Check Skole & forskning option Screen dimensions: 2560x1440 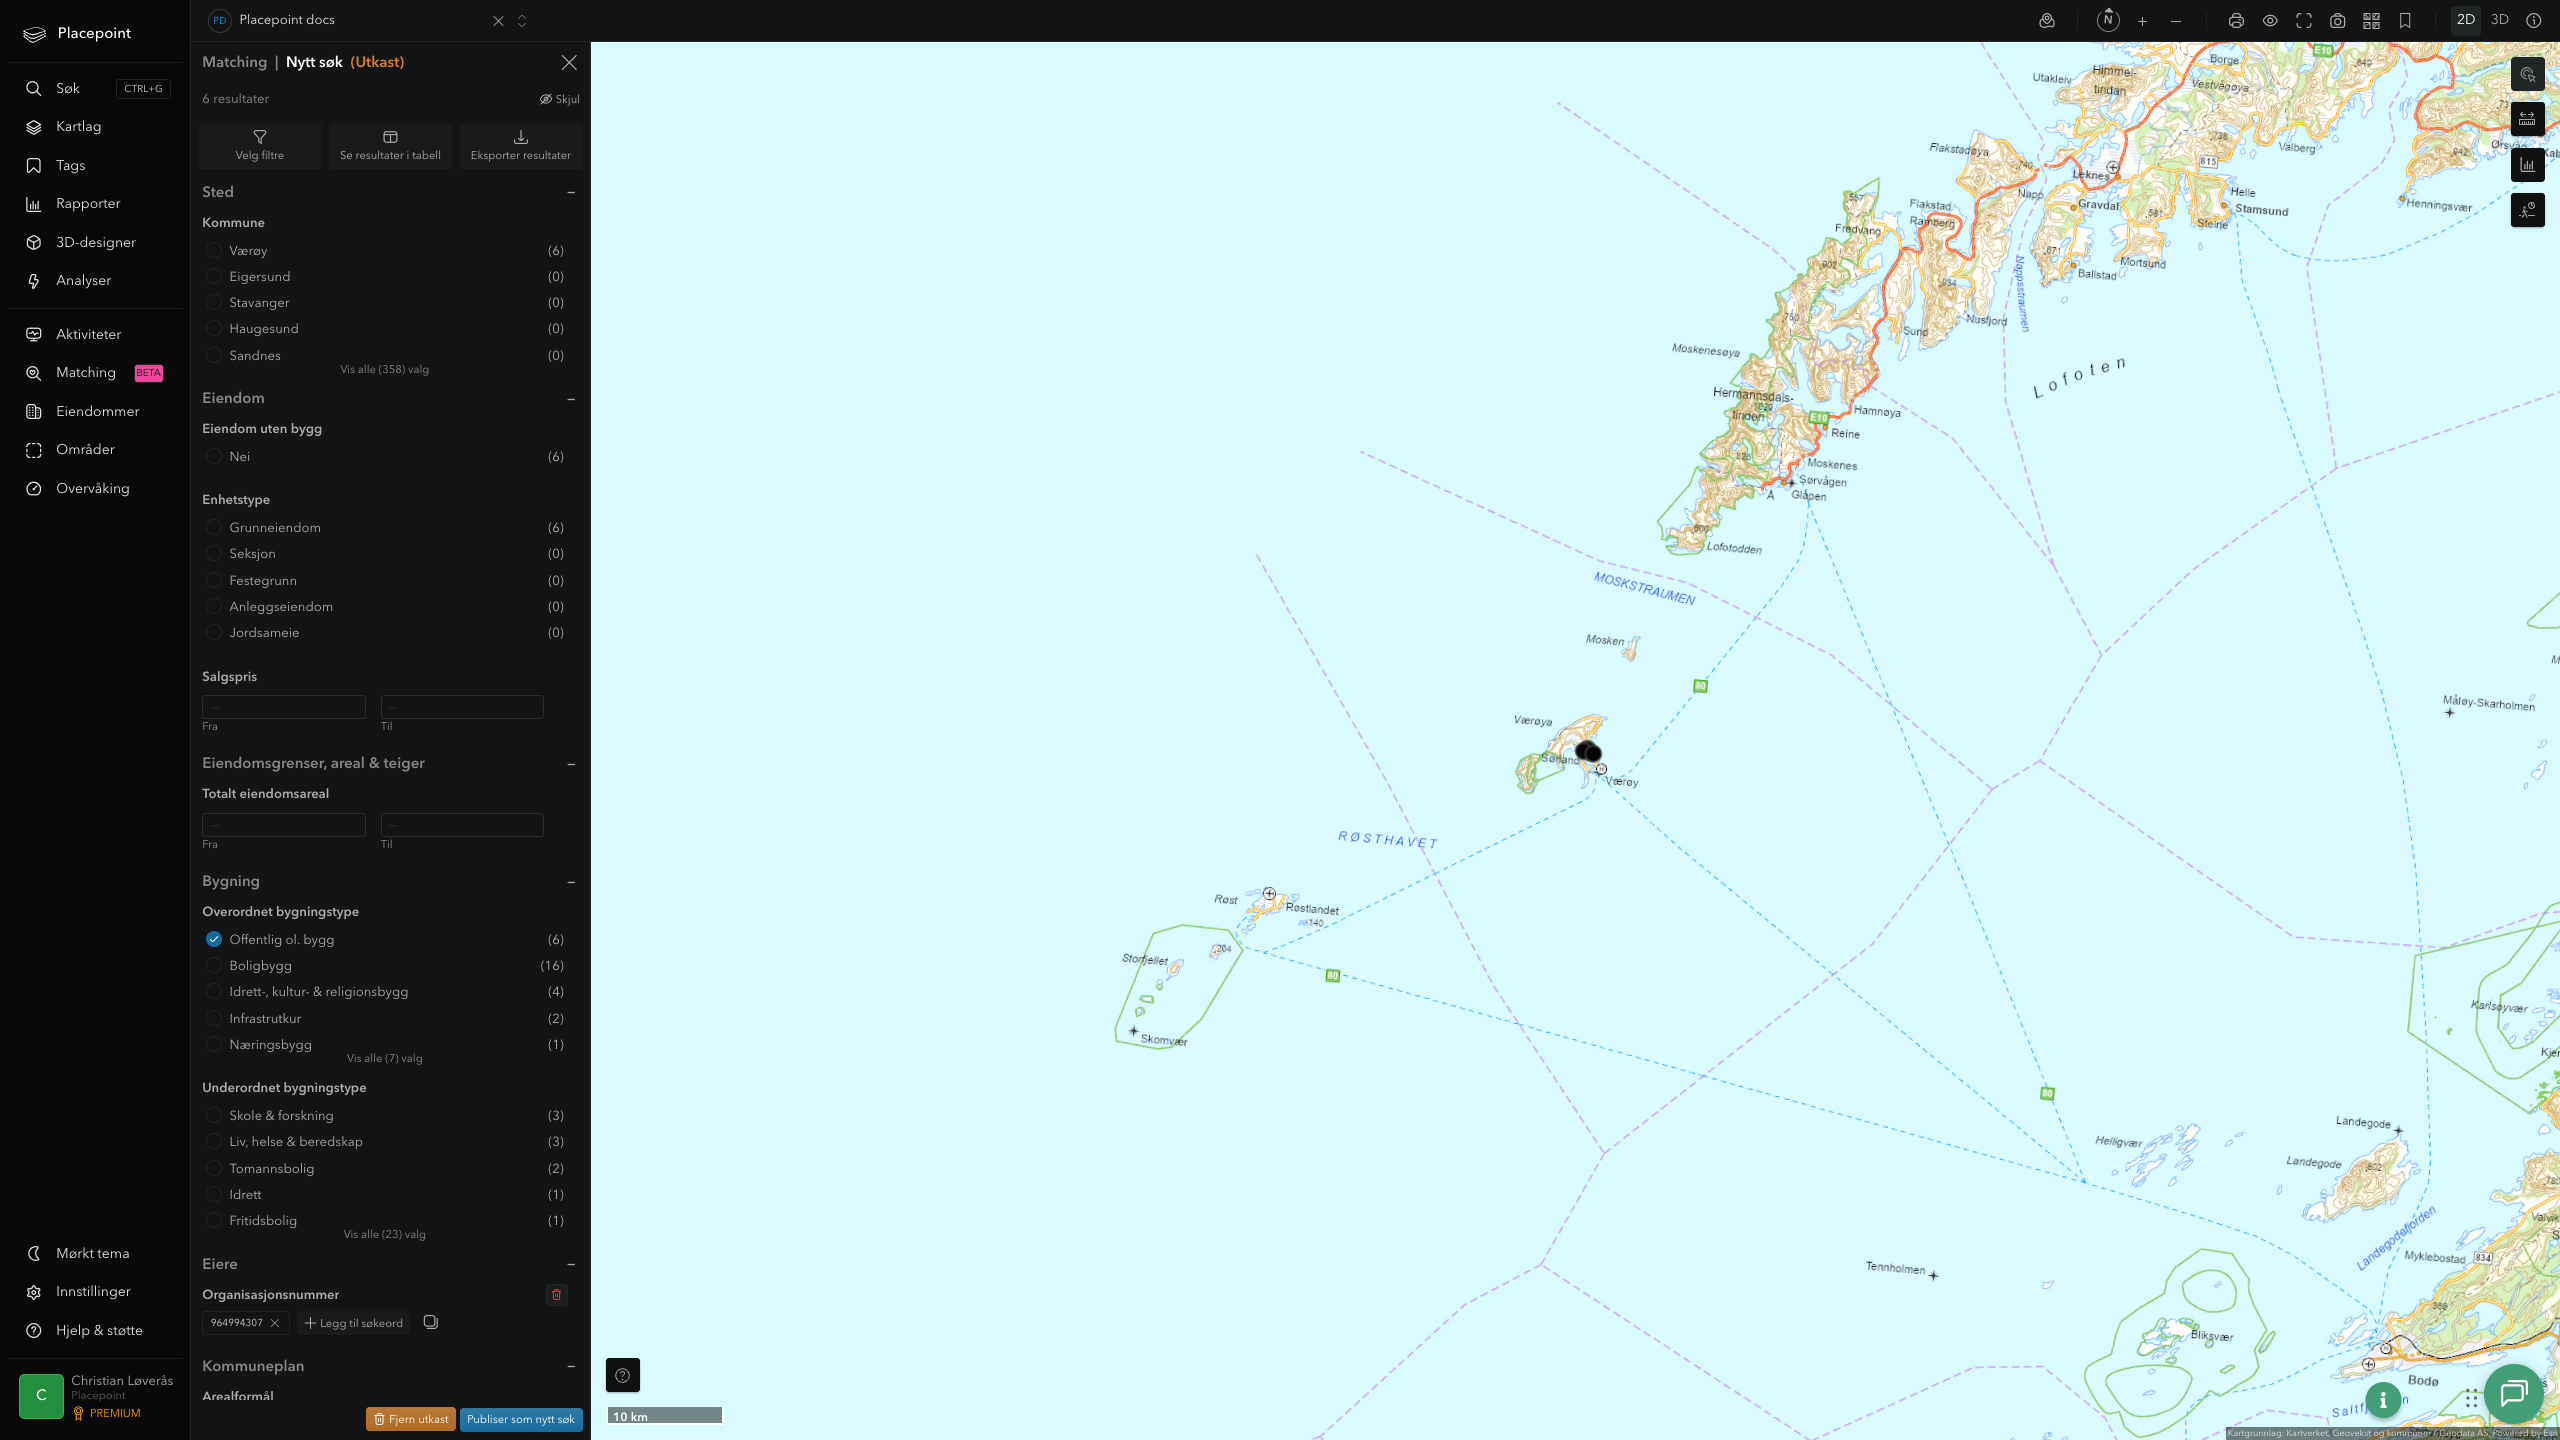coord(214,1116)
